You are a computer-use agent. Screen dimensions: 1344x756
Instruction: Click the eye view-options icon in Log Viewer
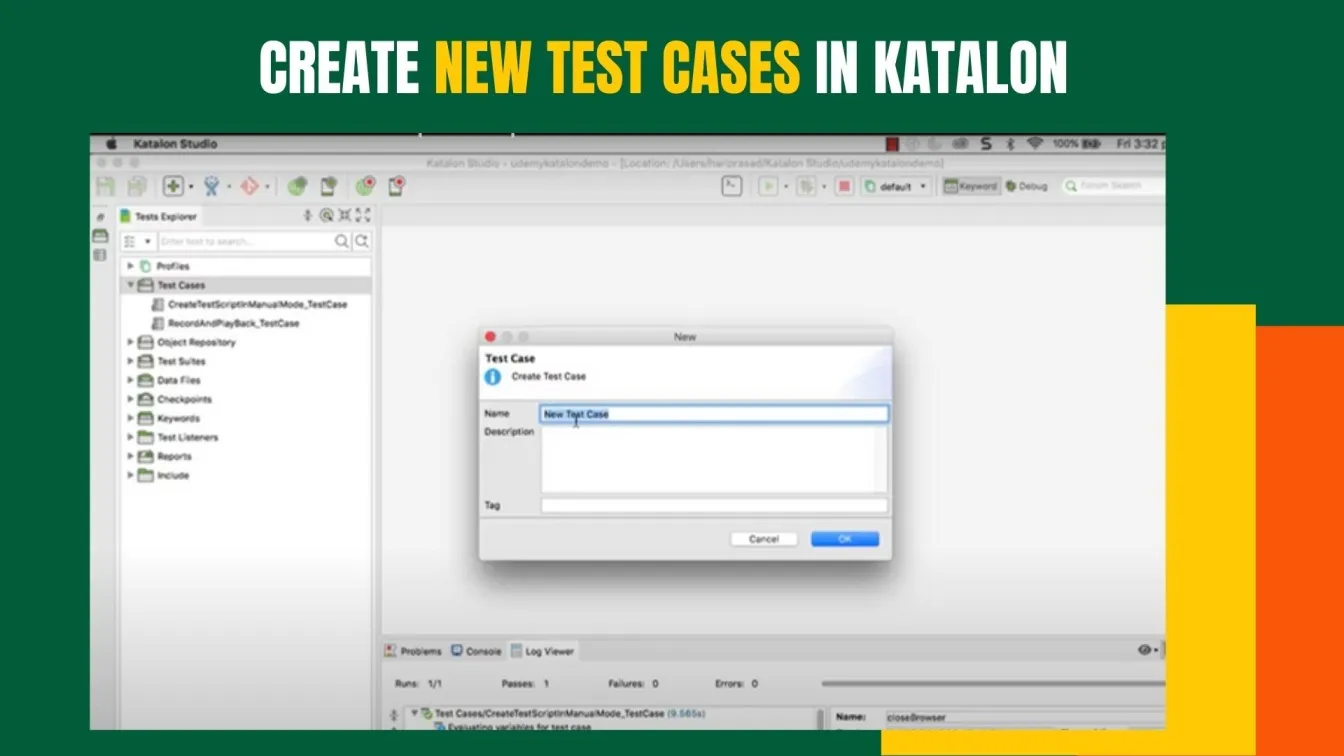(1145, 650)
